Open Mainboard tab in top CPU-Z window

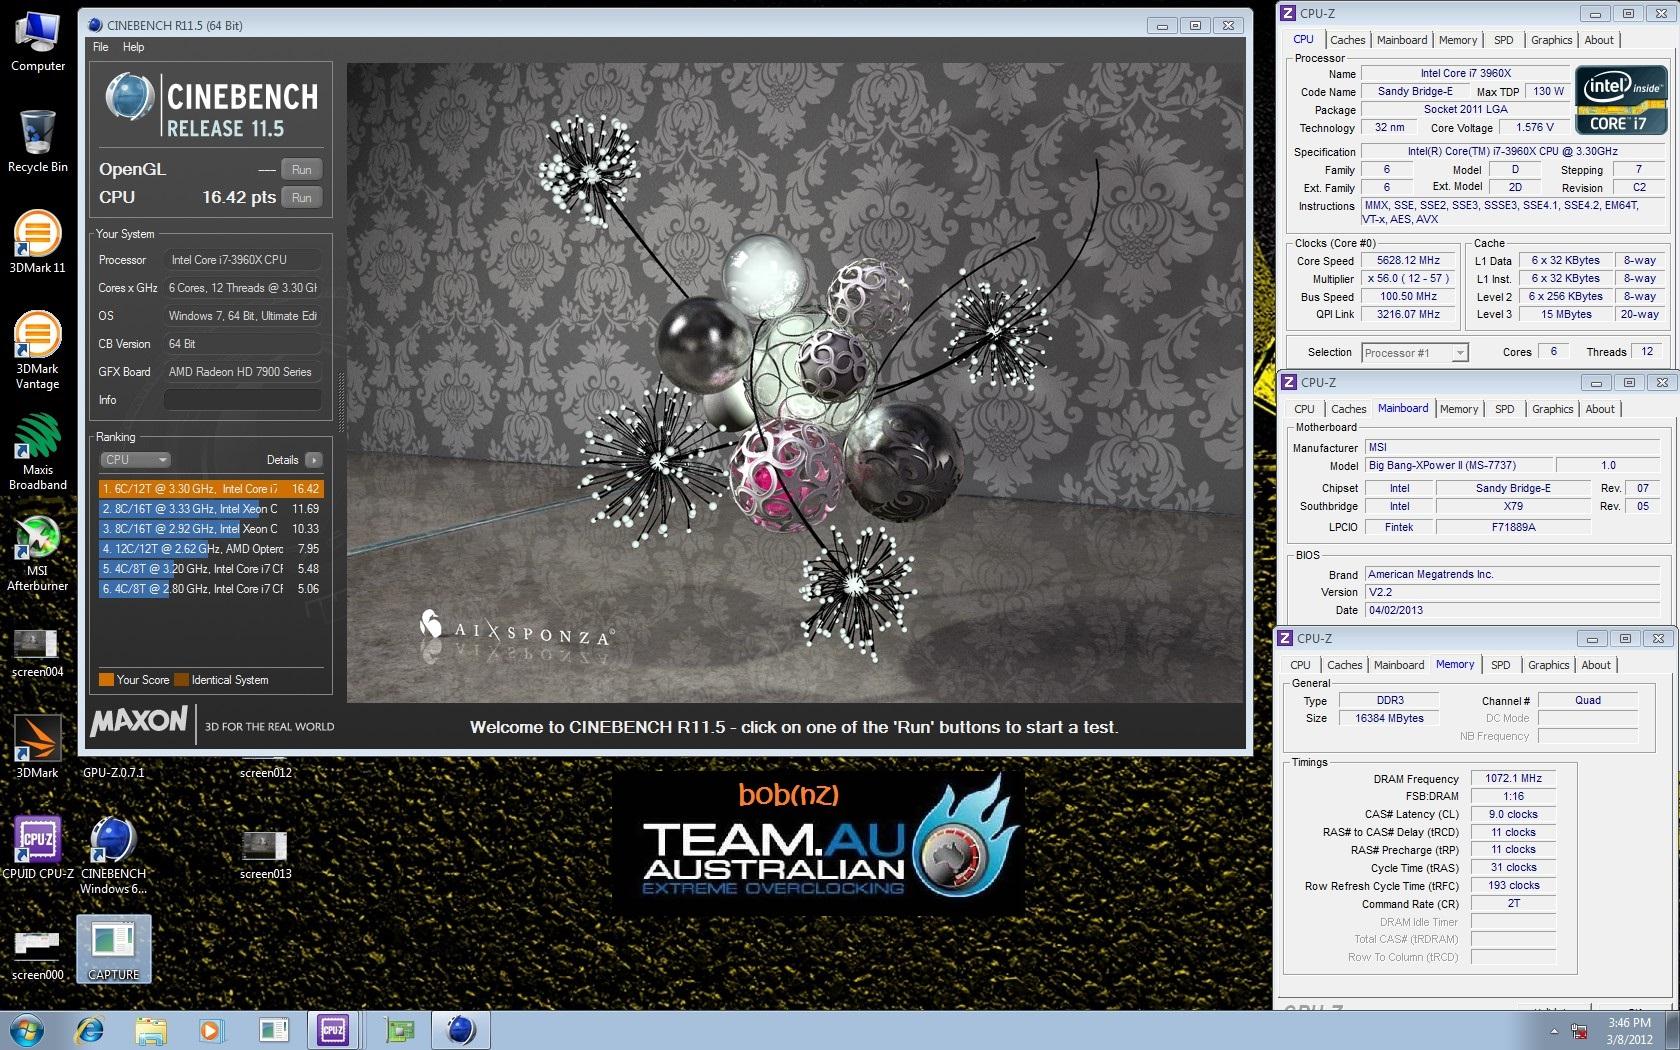click(1402, 40)
